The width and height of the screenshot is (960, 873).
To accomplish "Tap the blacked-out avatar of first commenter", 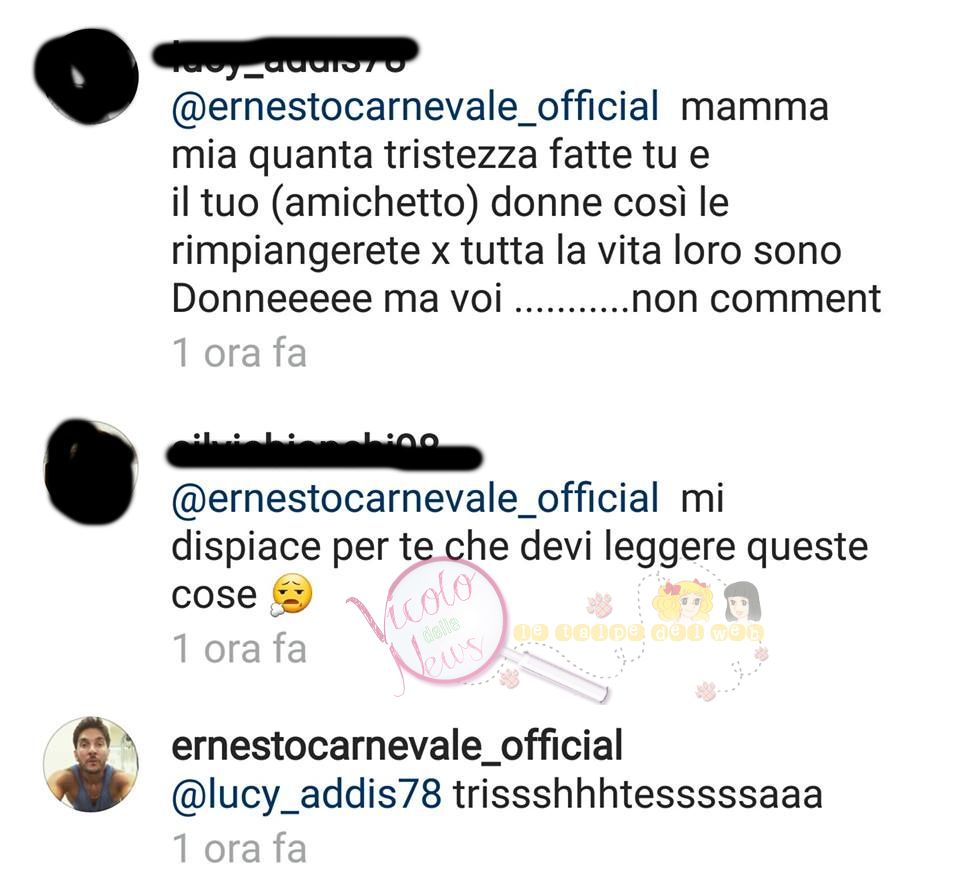I will pyautogui.click(x=86, y=76).
